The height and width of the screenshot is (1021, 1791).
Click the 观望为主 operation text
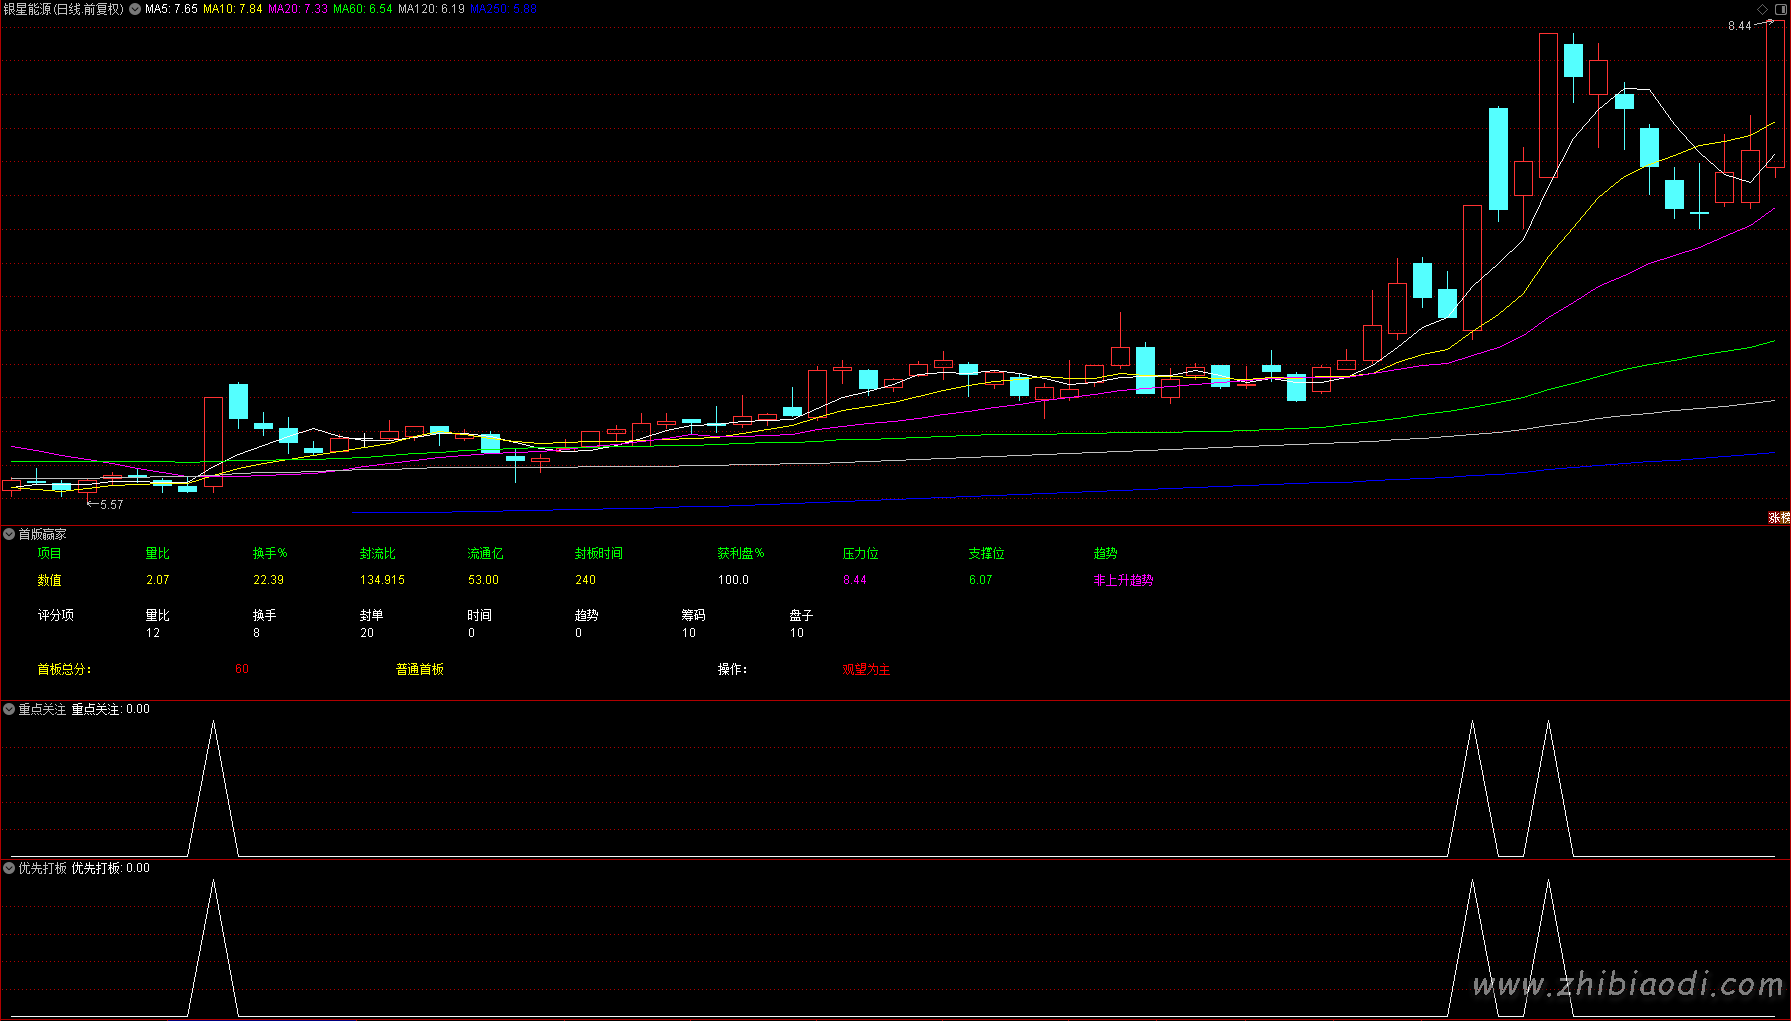tap(866, 670)
